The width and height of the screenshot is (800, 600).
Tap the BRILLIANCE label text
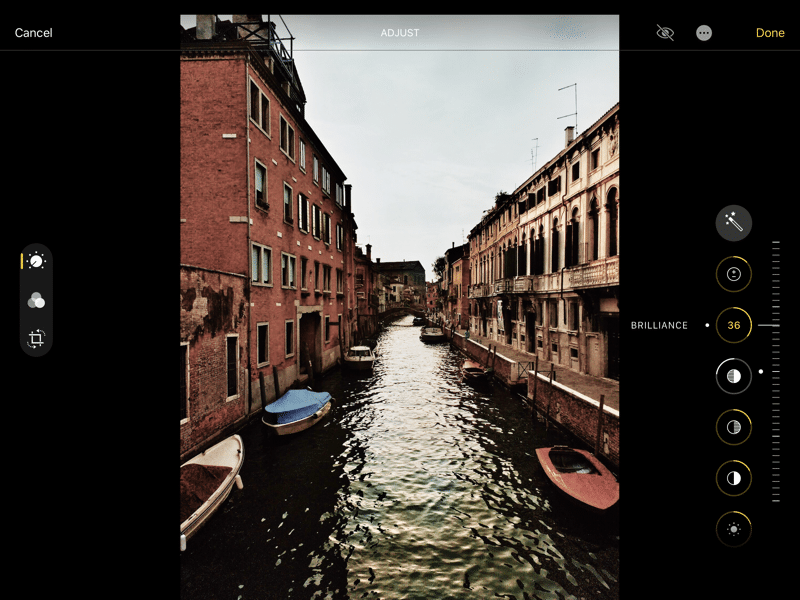659,325
